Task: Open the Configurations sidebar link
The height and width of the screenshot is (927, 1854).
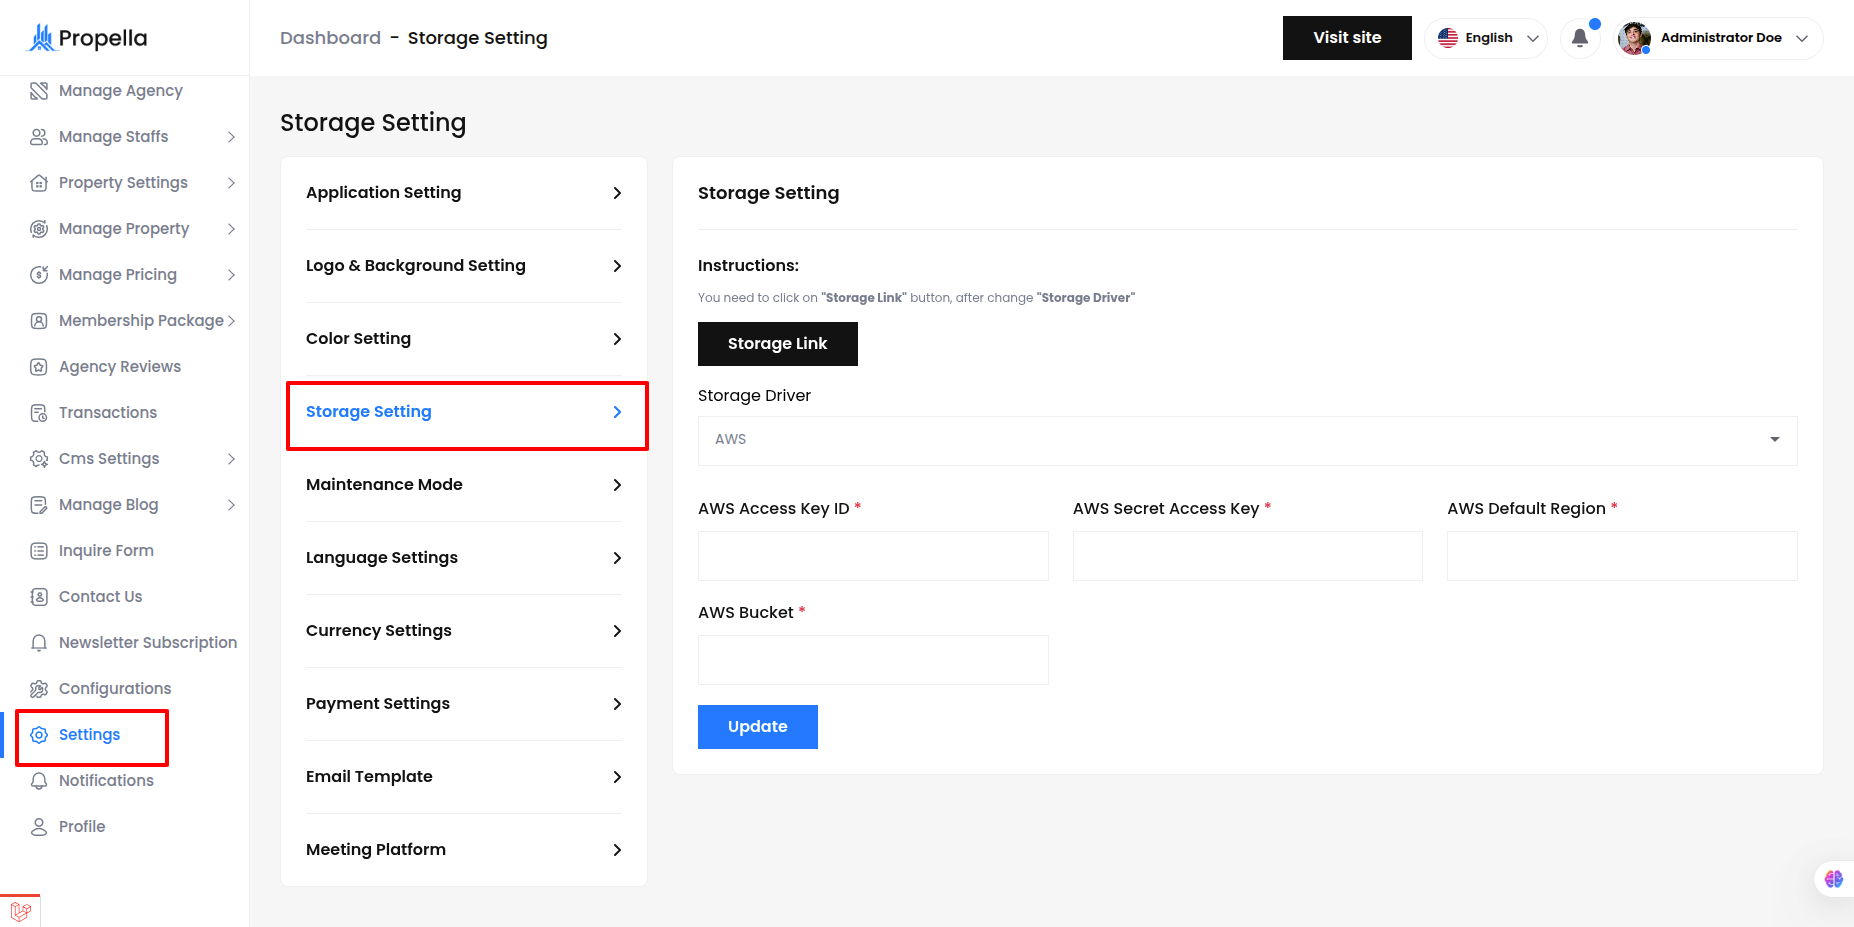Action: (x=115, y=689)
